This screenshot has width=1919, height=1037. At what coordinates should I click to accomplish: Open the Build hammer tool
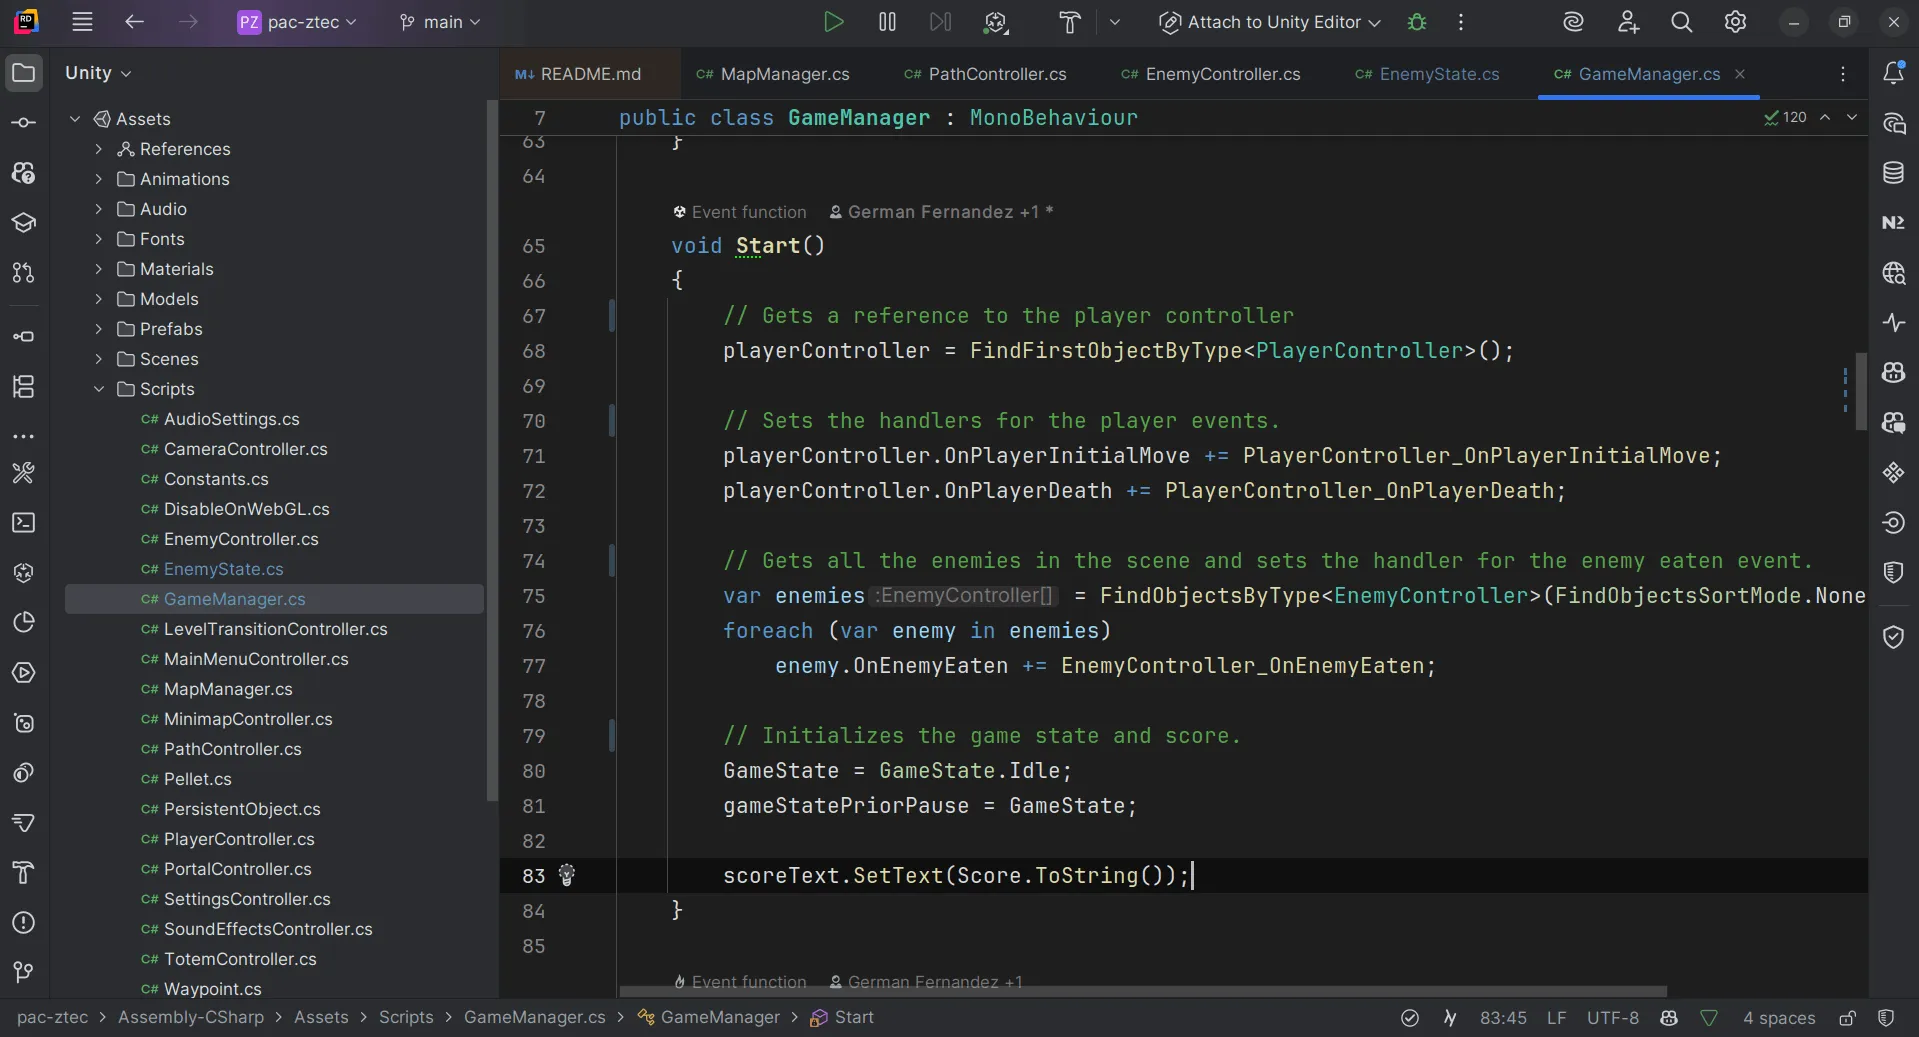click(1069, 22)
